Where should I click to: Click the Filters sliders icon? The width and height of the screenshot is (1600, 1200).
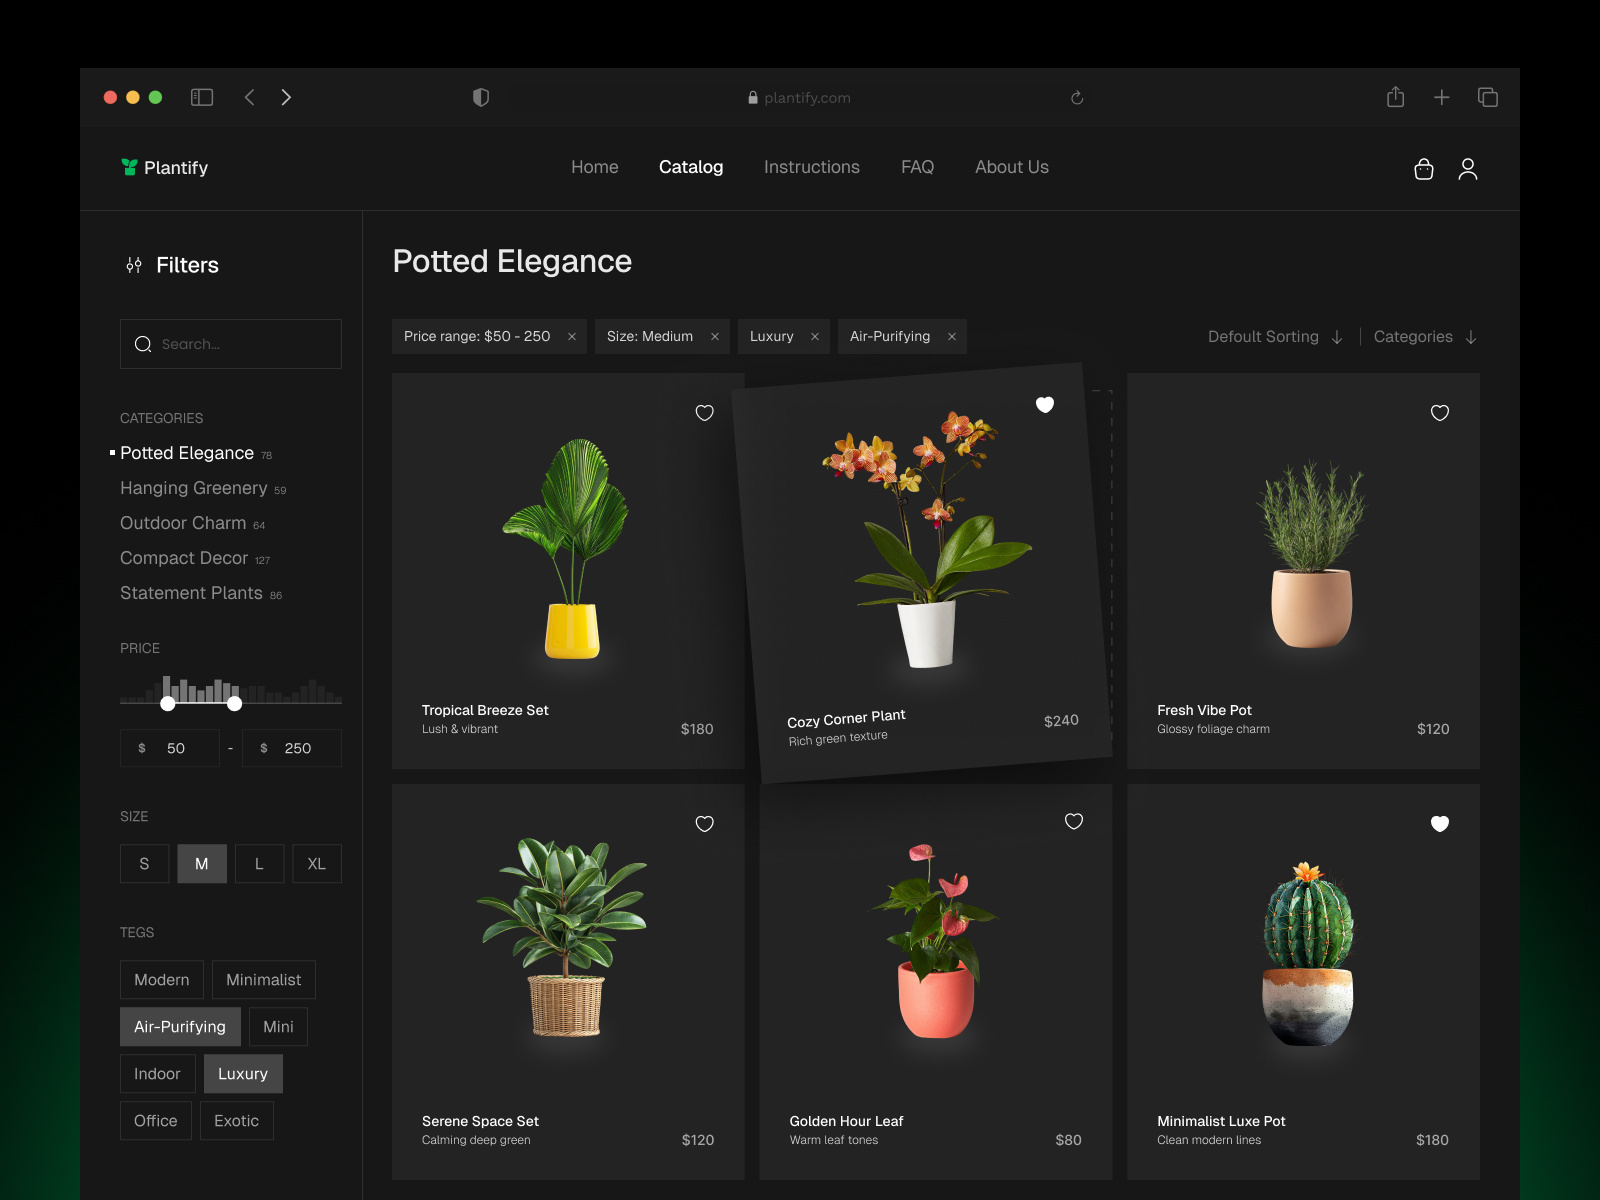(133, 265)
